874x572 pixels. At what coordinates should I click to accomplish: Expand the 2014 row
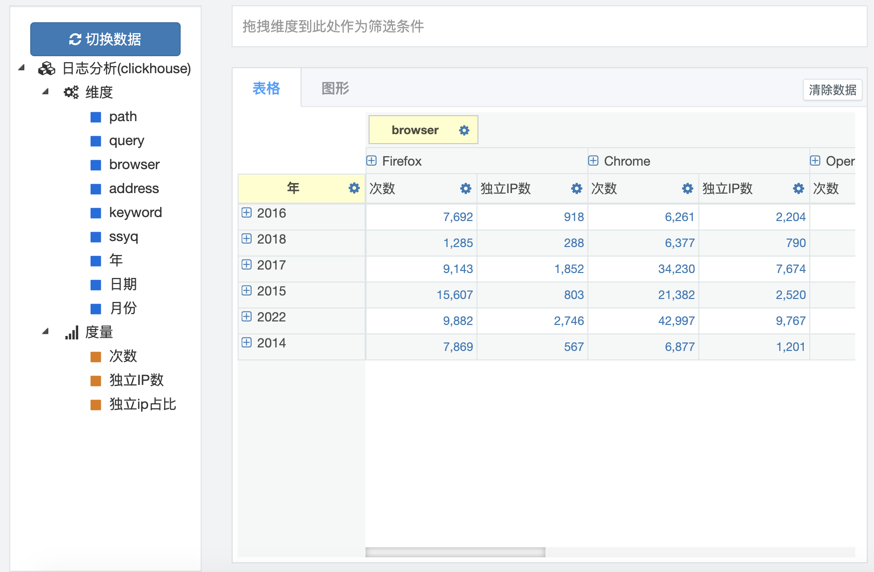[246, 342]
